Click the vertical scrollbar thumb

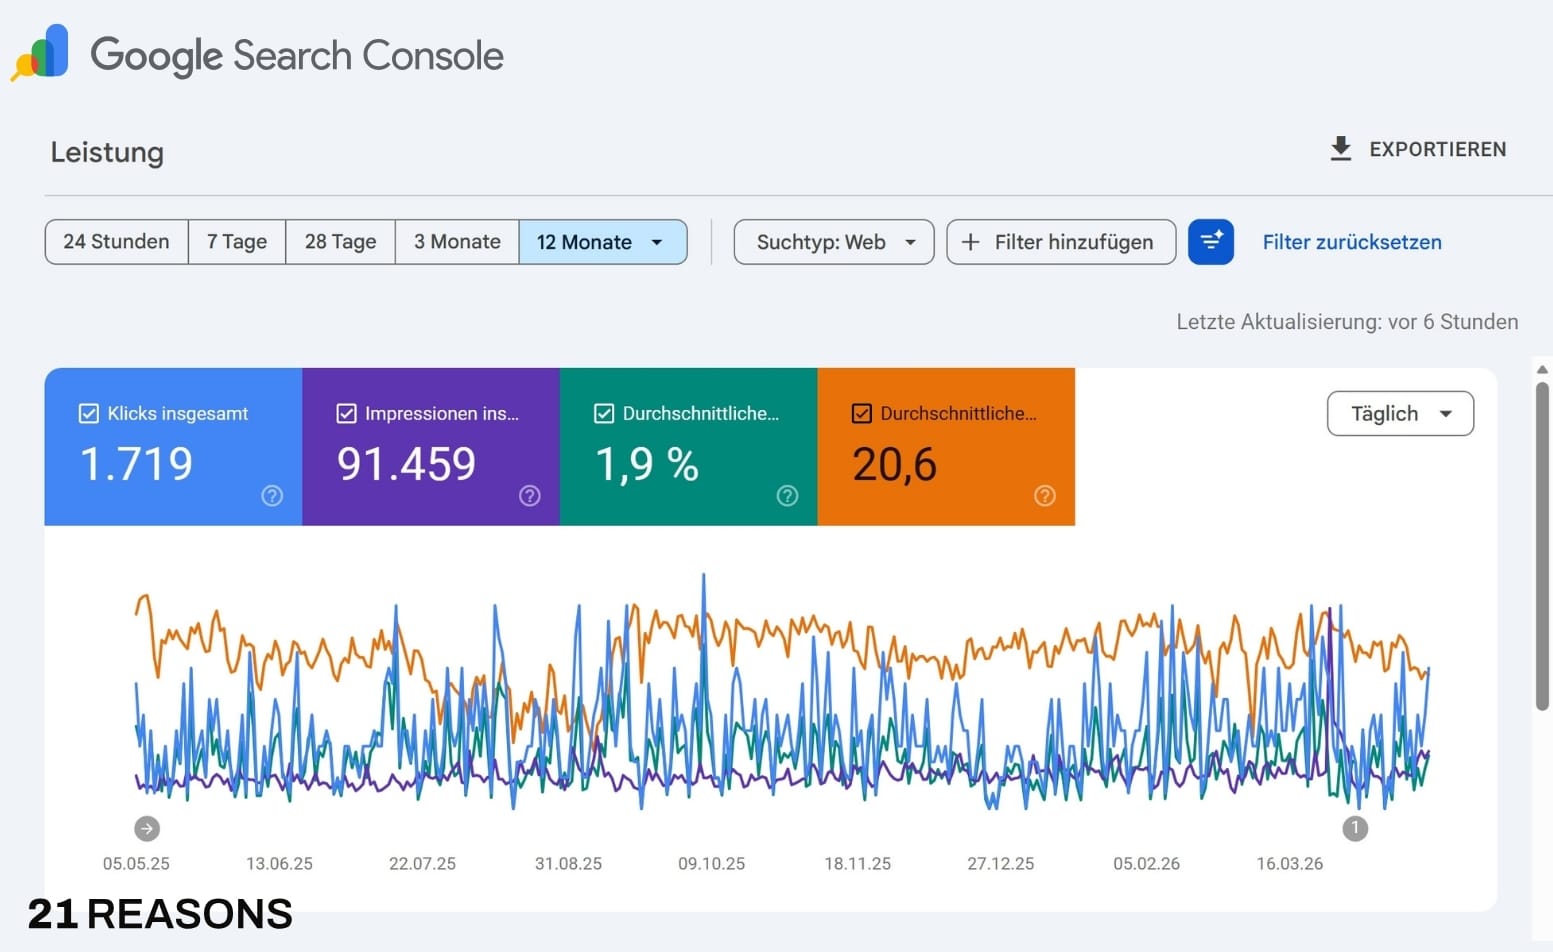pyautogui.click(x=1543, y=545)
